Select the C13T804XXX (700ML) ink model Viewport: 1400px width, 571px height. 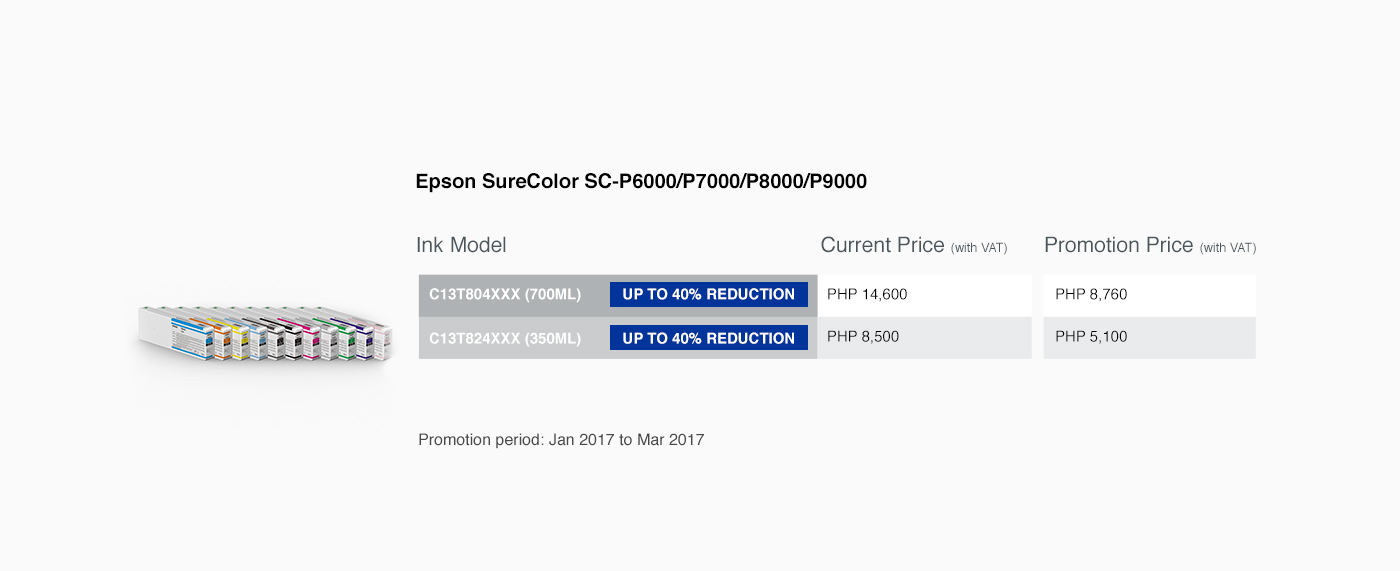pos(505,295)
